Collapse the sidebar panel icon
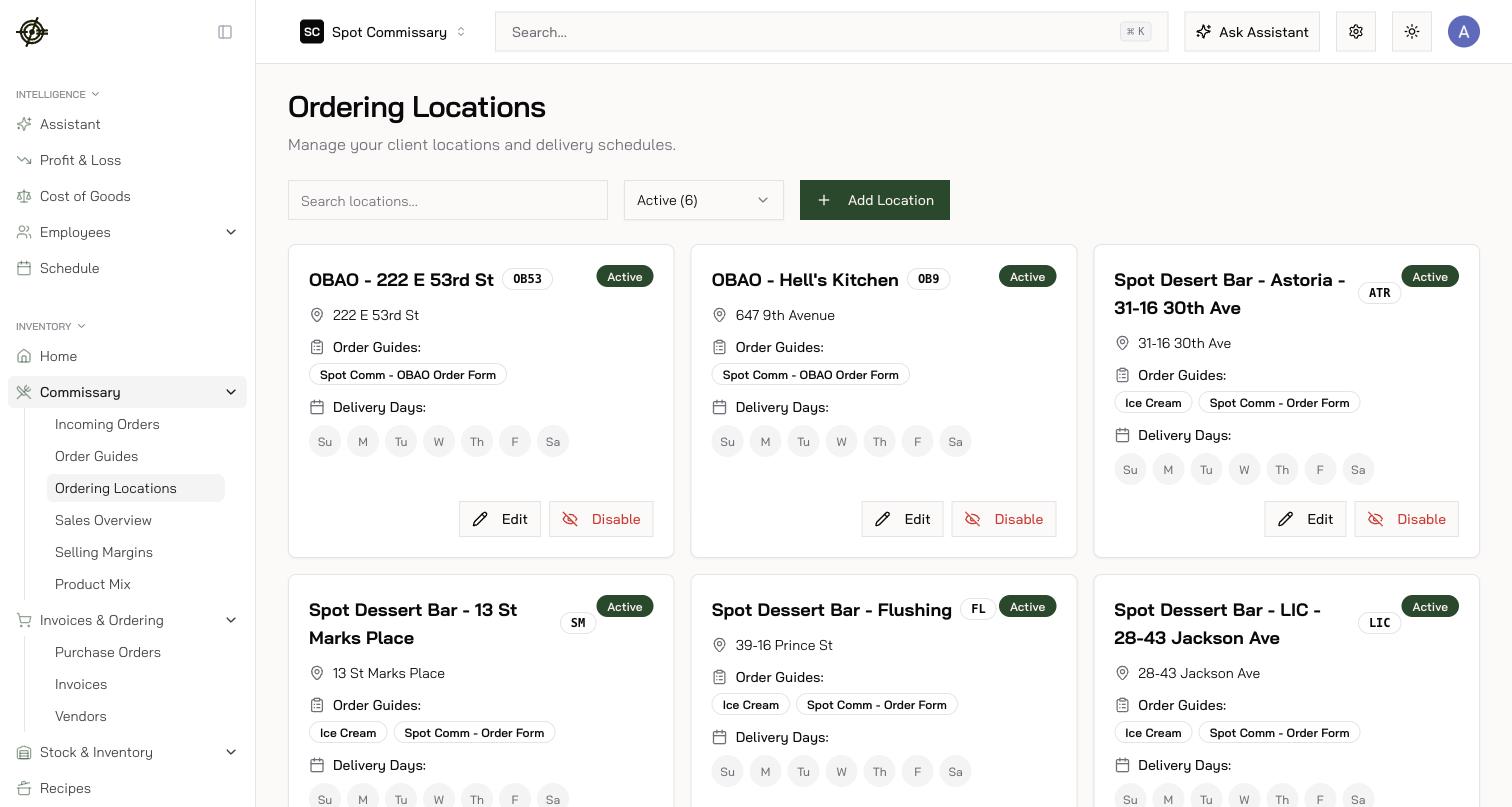1512x807 pixels. (225, 32)
